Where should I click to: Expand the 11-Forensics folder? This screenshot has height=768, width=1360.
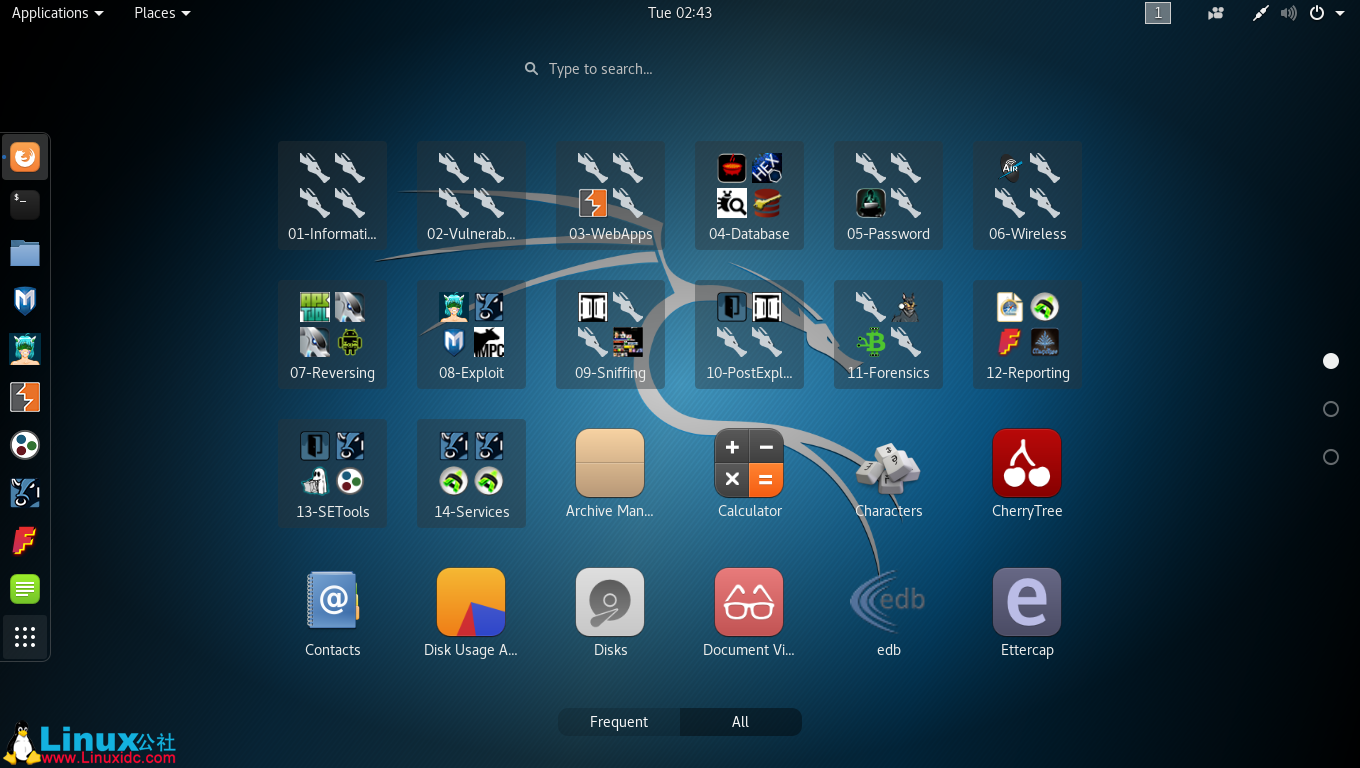(x=888, y=334)
